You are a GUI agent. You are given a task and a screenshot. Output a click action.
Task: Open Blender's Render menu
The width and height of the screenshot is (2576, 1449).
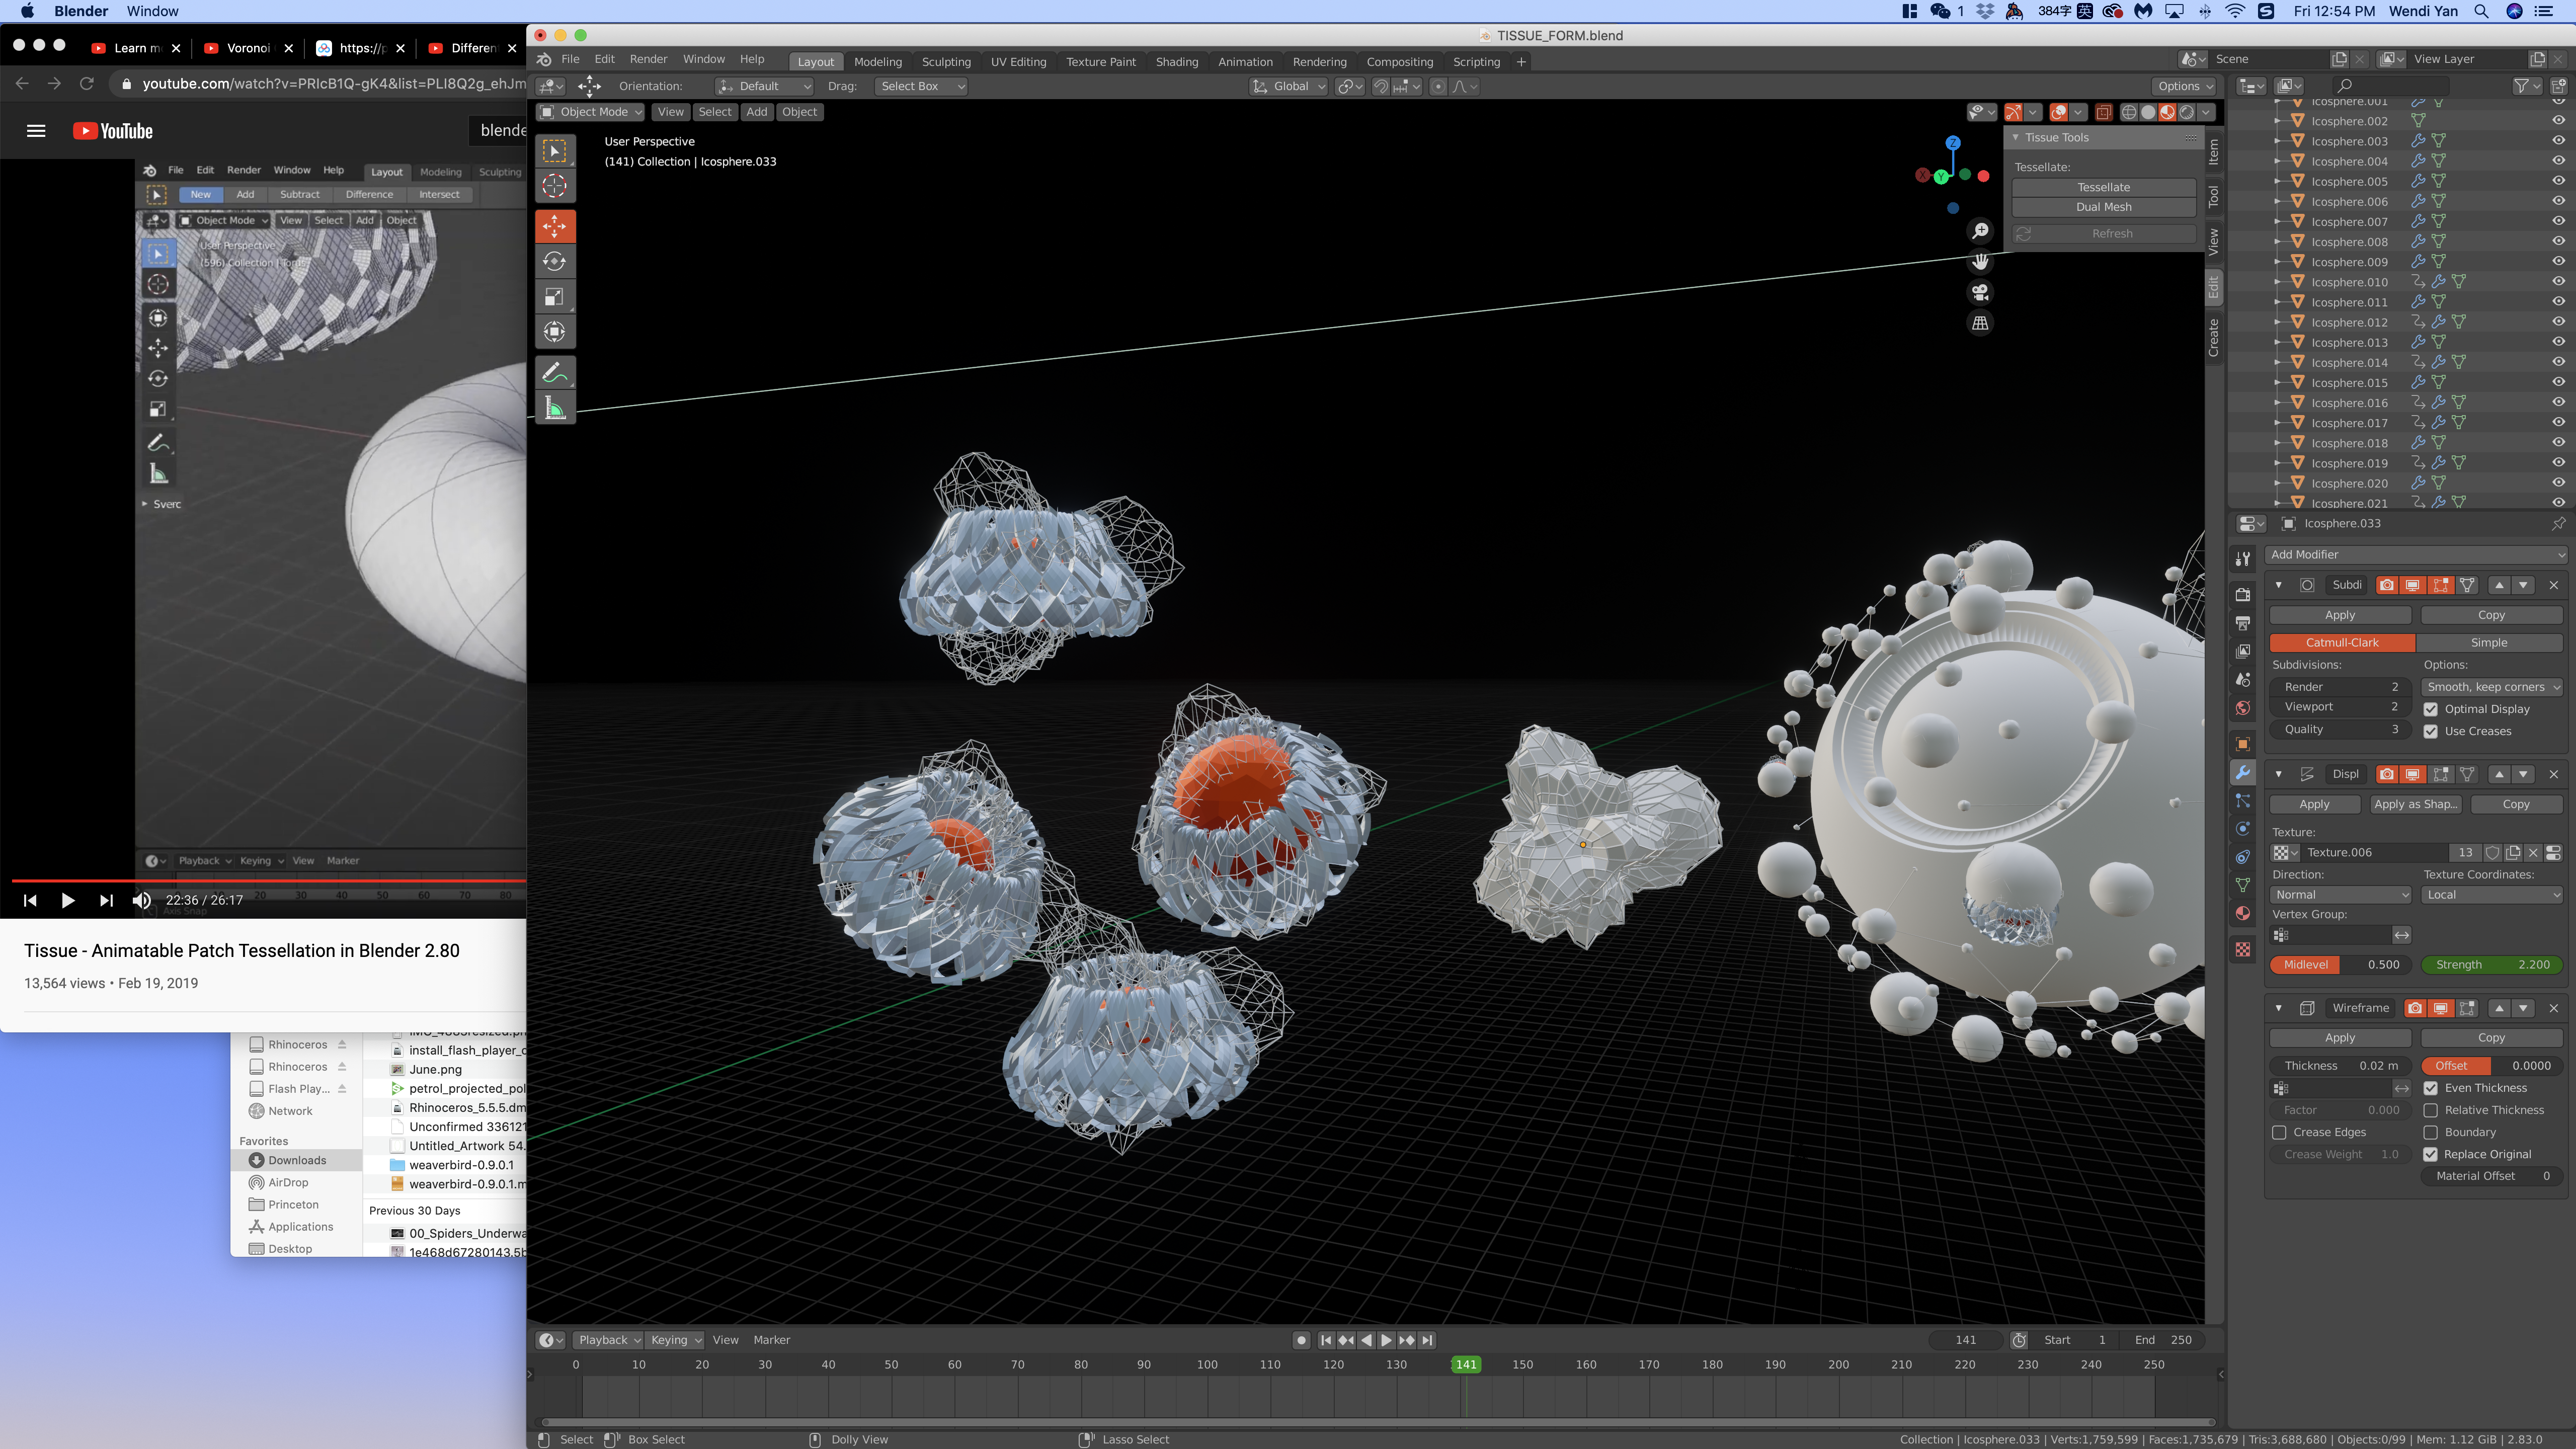coord(648,59)
